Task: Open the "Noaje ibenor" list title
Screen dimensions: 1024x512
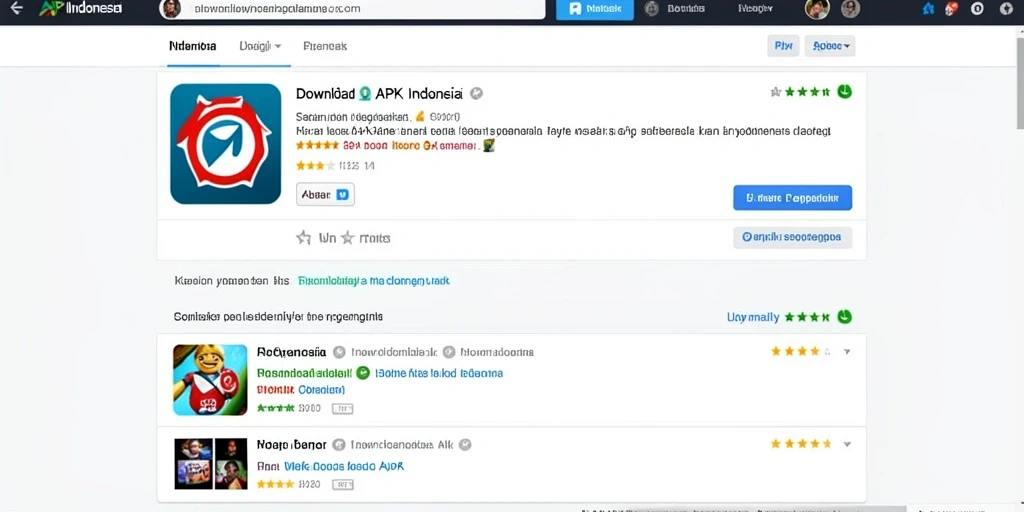Action: point(291,445)
